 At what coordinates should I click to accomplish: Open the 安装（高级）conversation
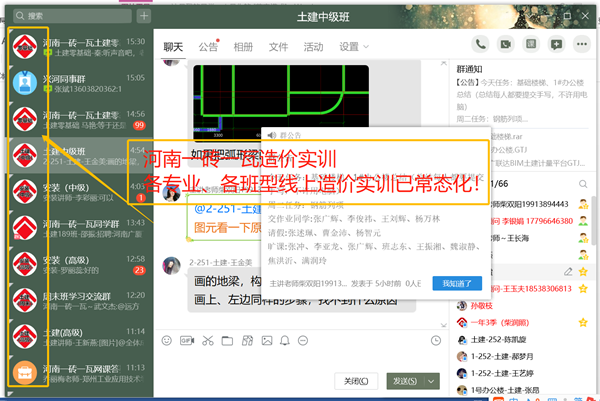click(x=79, y=264)
